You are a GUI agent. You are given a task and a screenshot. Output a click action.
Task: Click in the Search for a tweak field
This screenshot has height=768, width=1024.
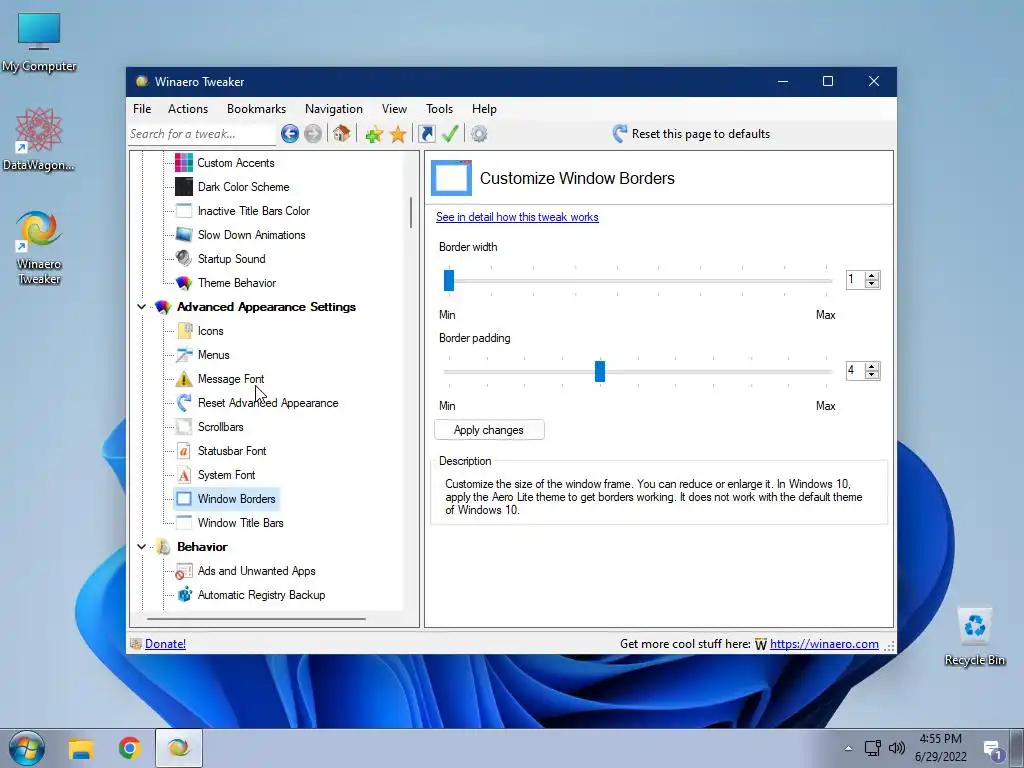coord(202,134)
